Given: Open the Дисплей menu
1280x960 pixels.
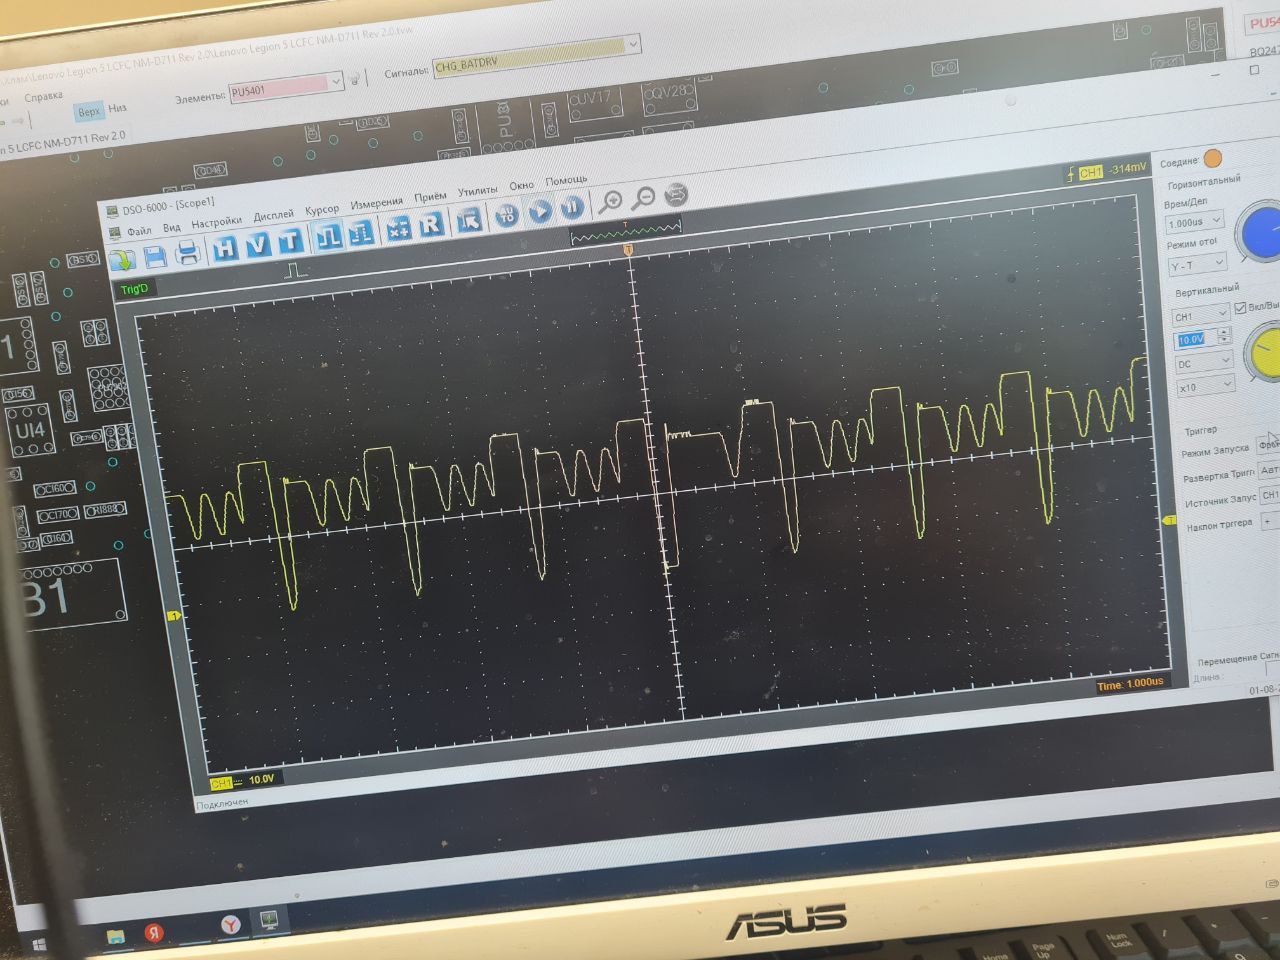Looking at the screenshot, I should 273,216.
